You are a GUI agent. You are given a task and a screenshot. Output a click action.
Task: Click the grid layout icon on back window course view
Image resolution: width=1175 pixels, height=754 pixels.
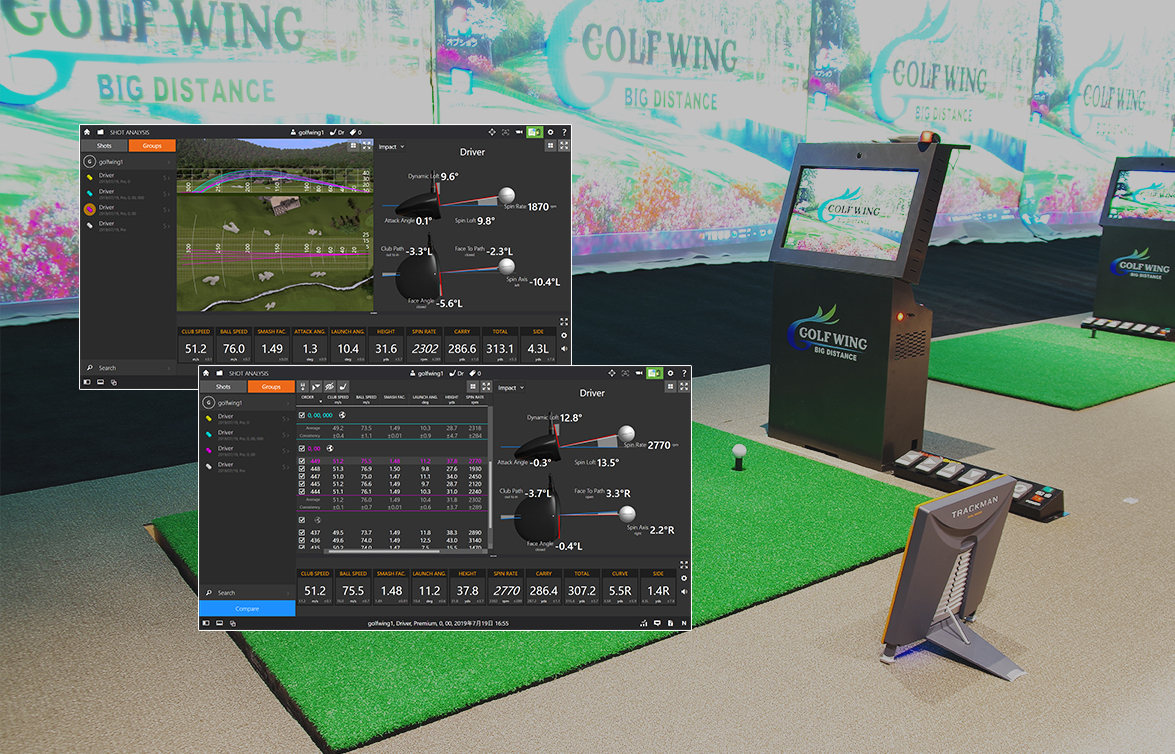click(353, 146)
